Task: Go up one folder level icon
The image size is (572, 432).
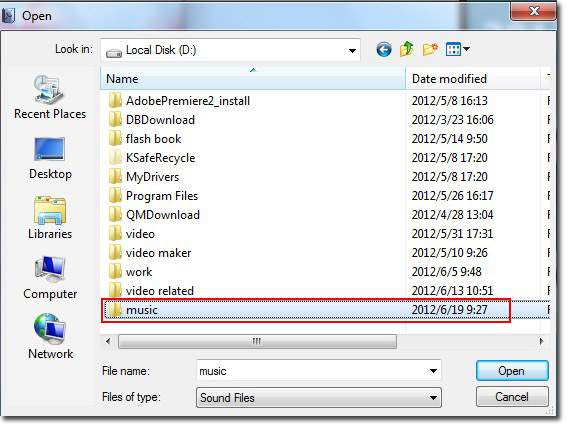Action: coord(407,49)
